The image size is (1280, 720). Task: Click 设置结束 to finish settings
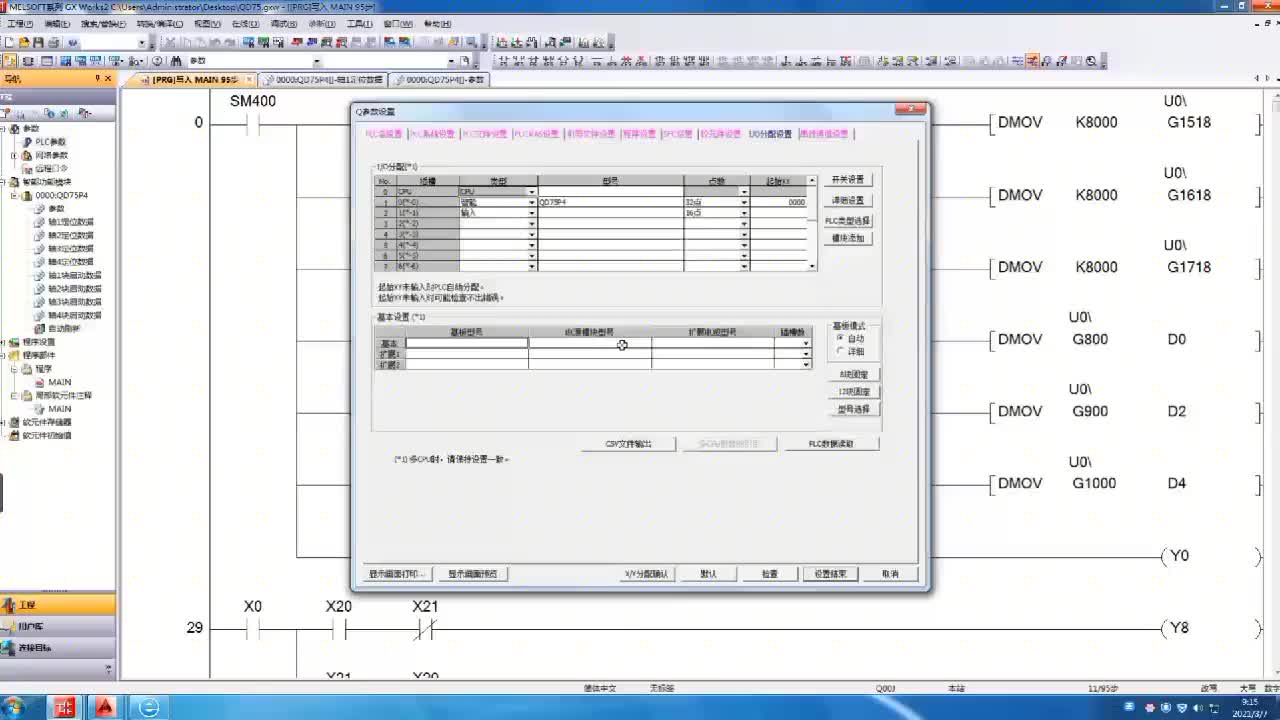830,574
